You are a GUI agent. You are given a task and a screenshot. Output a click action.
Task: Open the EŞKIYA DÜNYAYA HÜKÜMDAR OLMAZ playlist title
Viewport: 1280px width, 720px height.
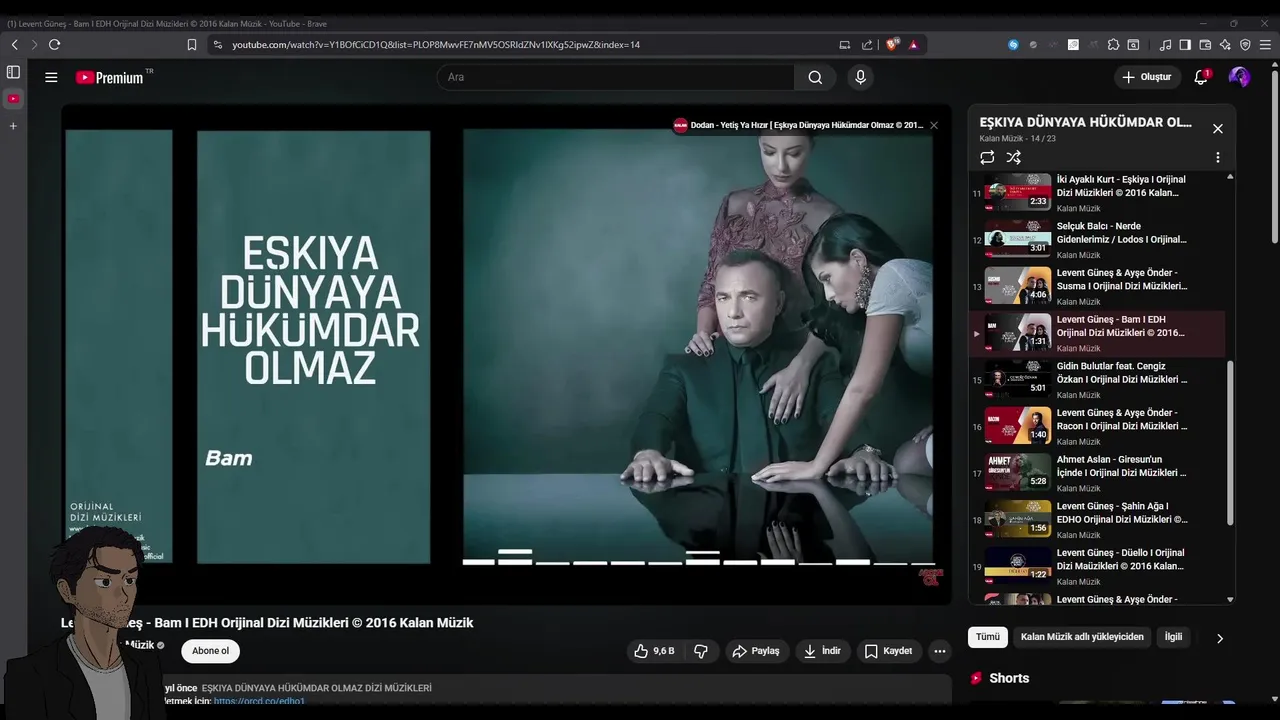pos(1085,122)
